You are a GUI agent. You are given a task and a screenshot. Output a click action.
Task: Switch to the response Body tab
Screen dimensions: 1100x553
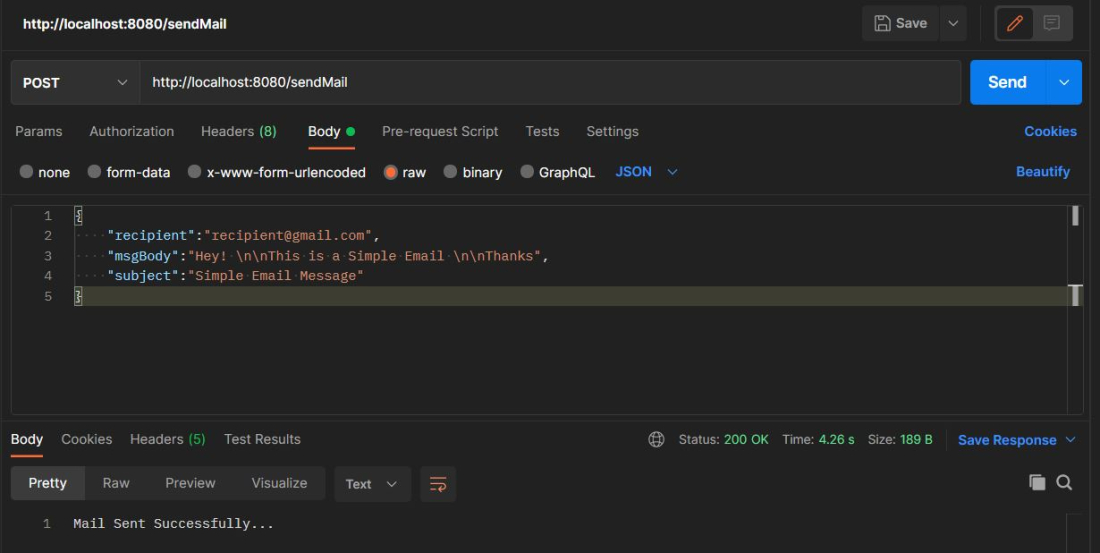27,439
